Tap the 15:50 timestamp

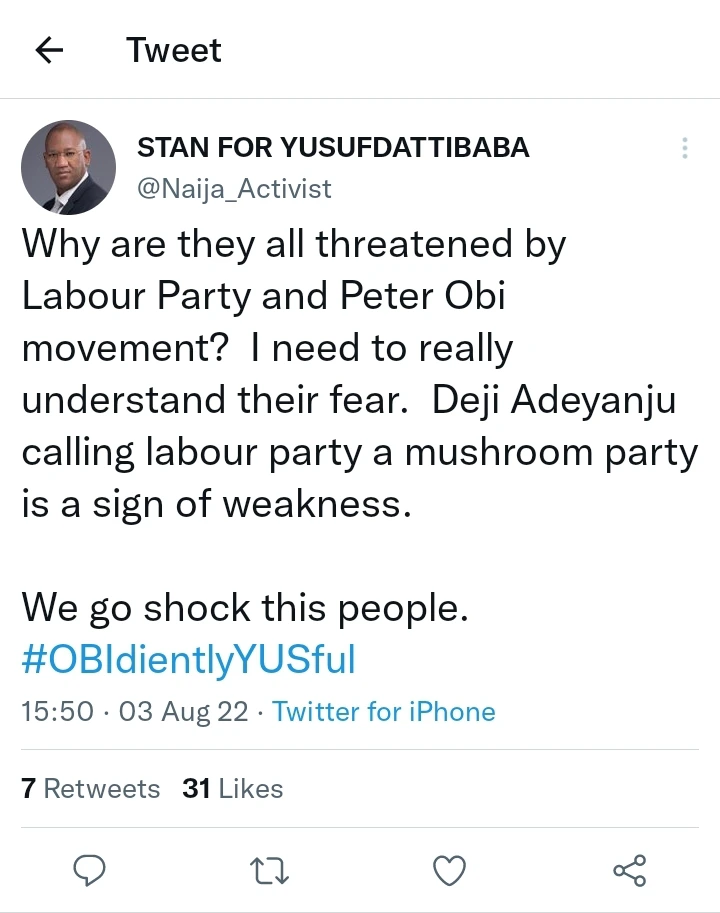pyautogui.click(x=58, y=712)
